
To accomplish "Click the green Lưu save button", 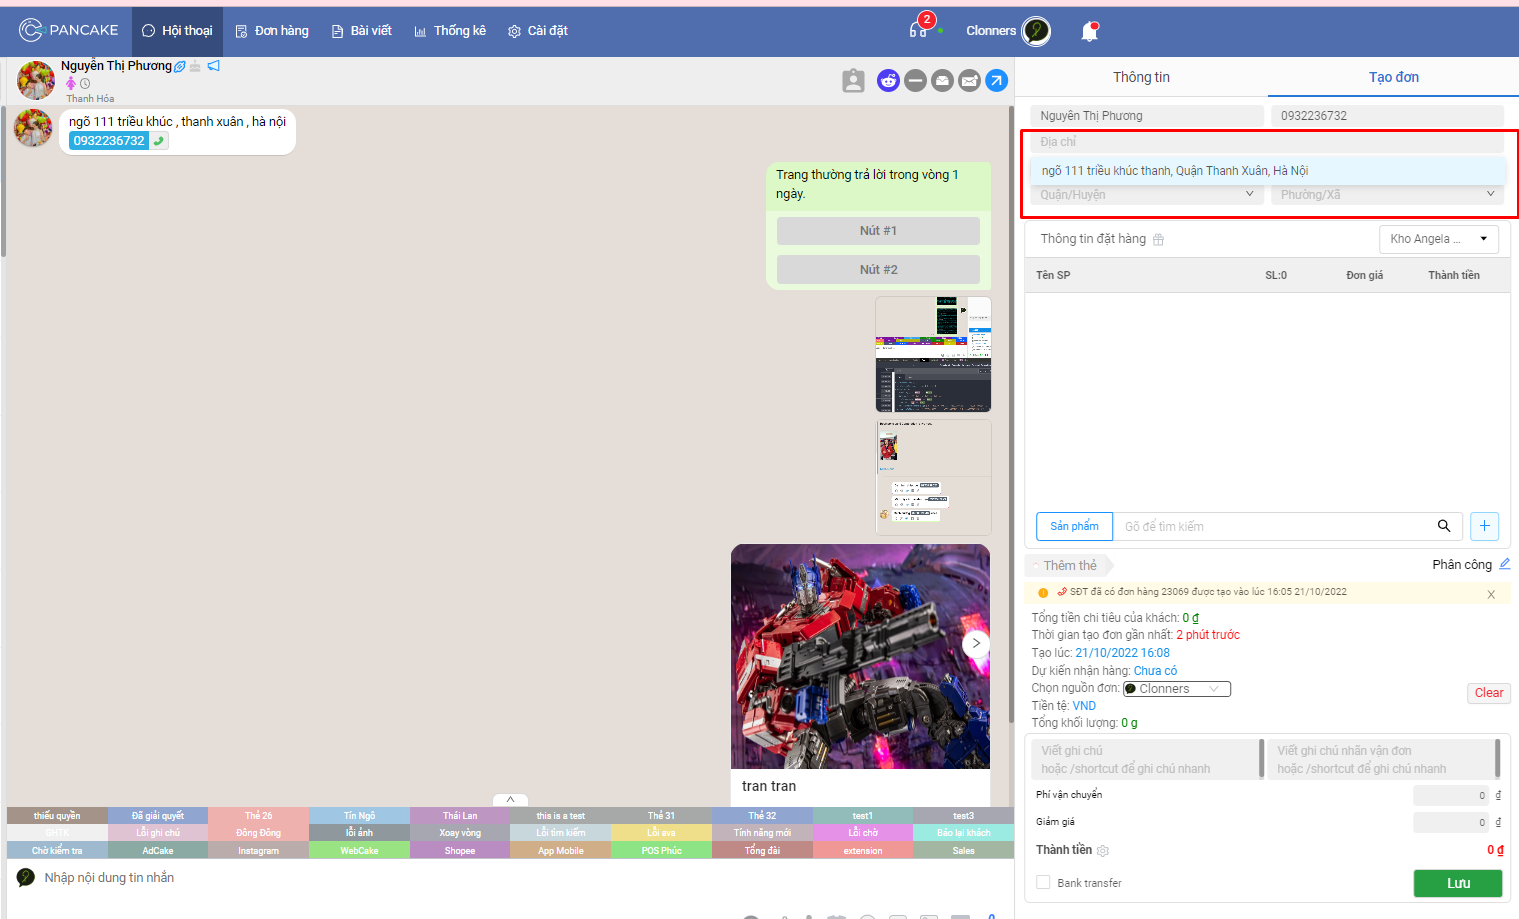I will pyautogui.click(x=1458, y=883).
